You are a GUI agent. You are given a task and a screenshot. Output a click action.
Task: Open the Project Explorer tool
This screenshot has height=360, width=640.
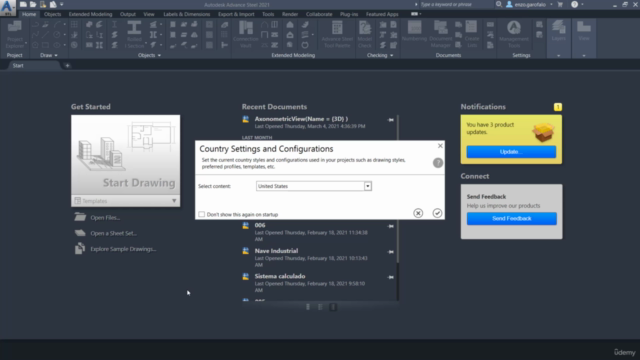pos(15,35)
